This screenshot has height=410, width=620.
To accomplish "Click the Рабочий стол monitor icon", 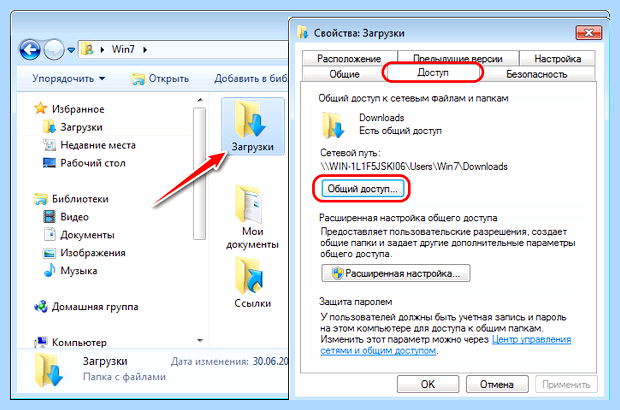I will pos(49,163).
